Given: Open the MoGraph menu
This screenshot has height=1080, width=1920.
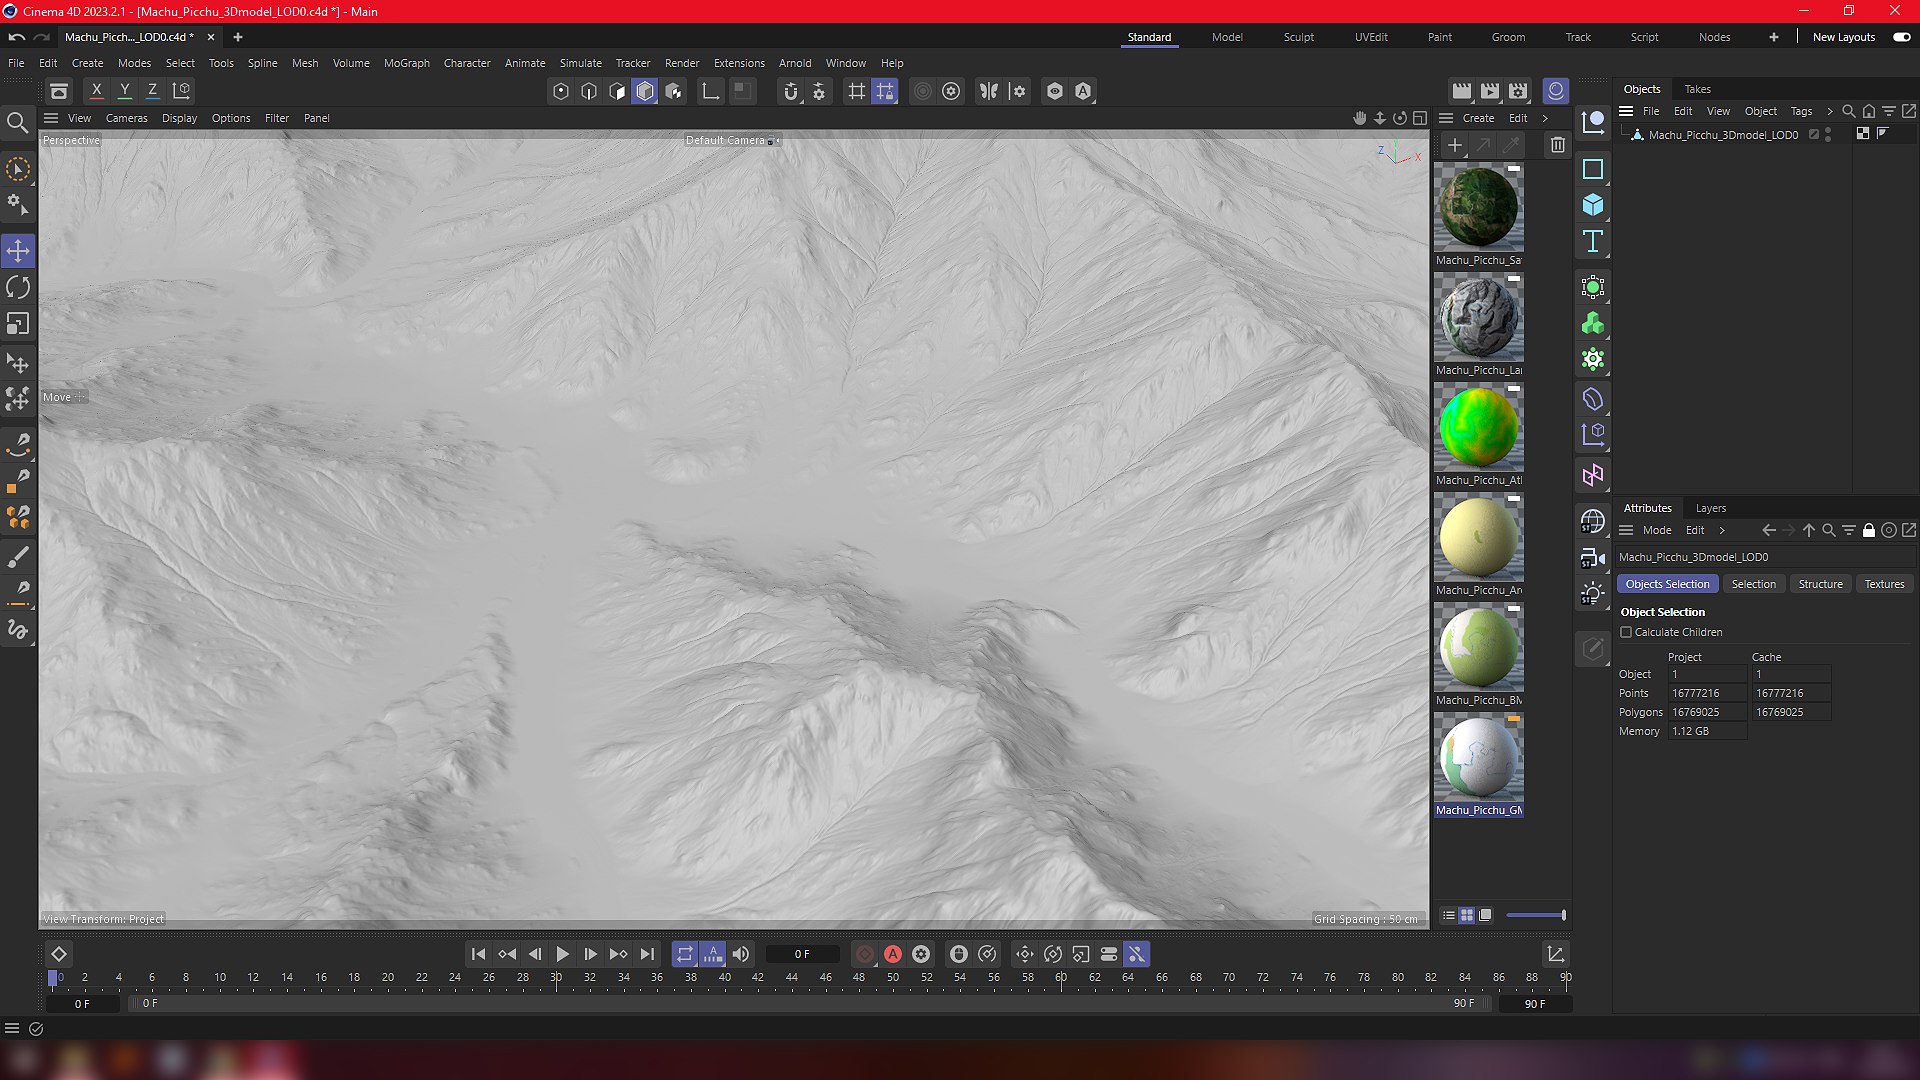Looking at the screenshot, I should [x=406, y=63].
